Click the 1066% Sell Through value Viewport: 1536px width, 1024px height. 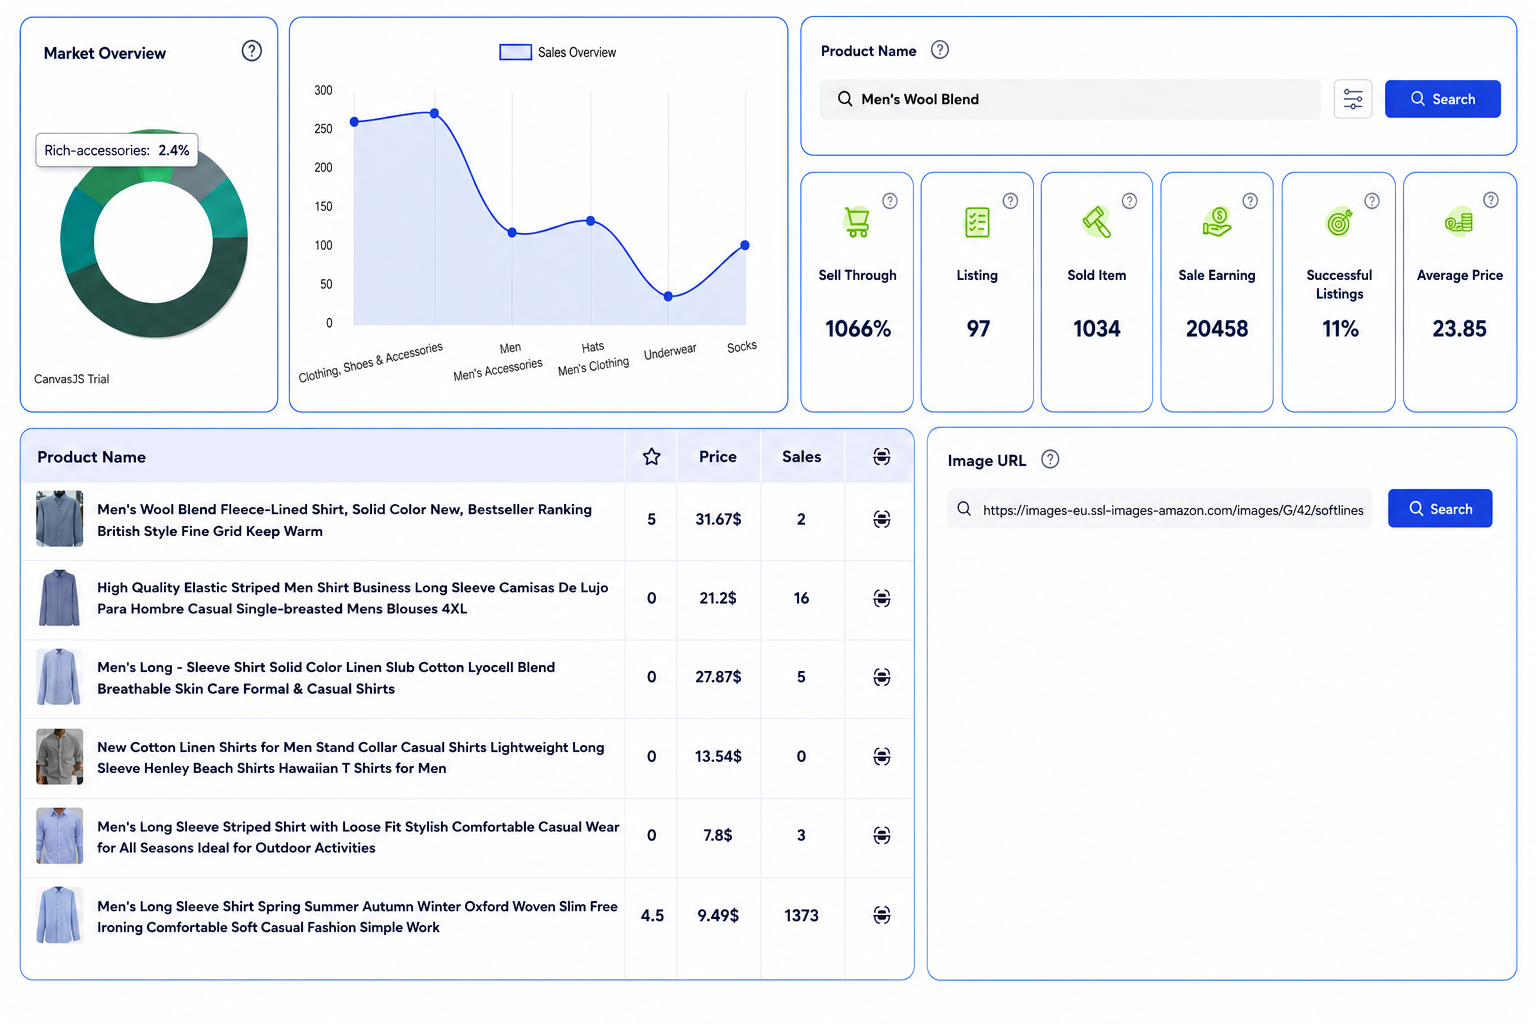[x=858, y=329]
